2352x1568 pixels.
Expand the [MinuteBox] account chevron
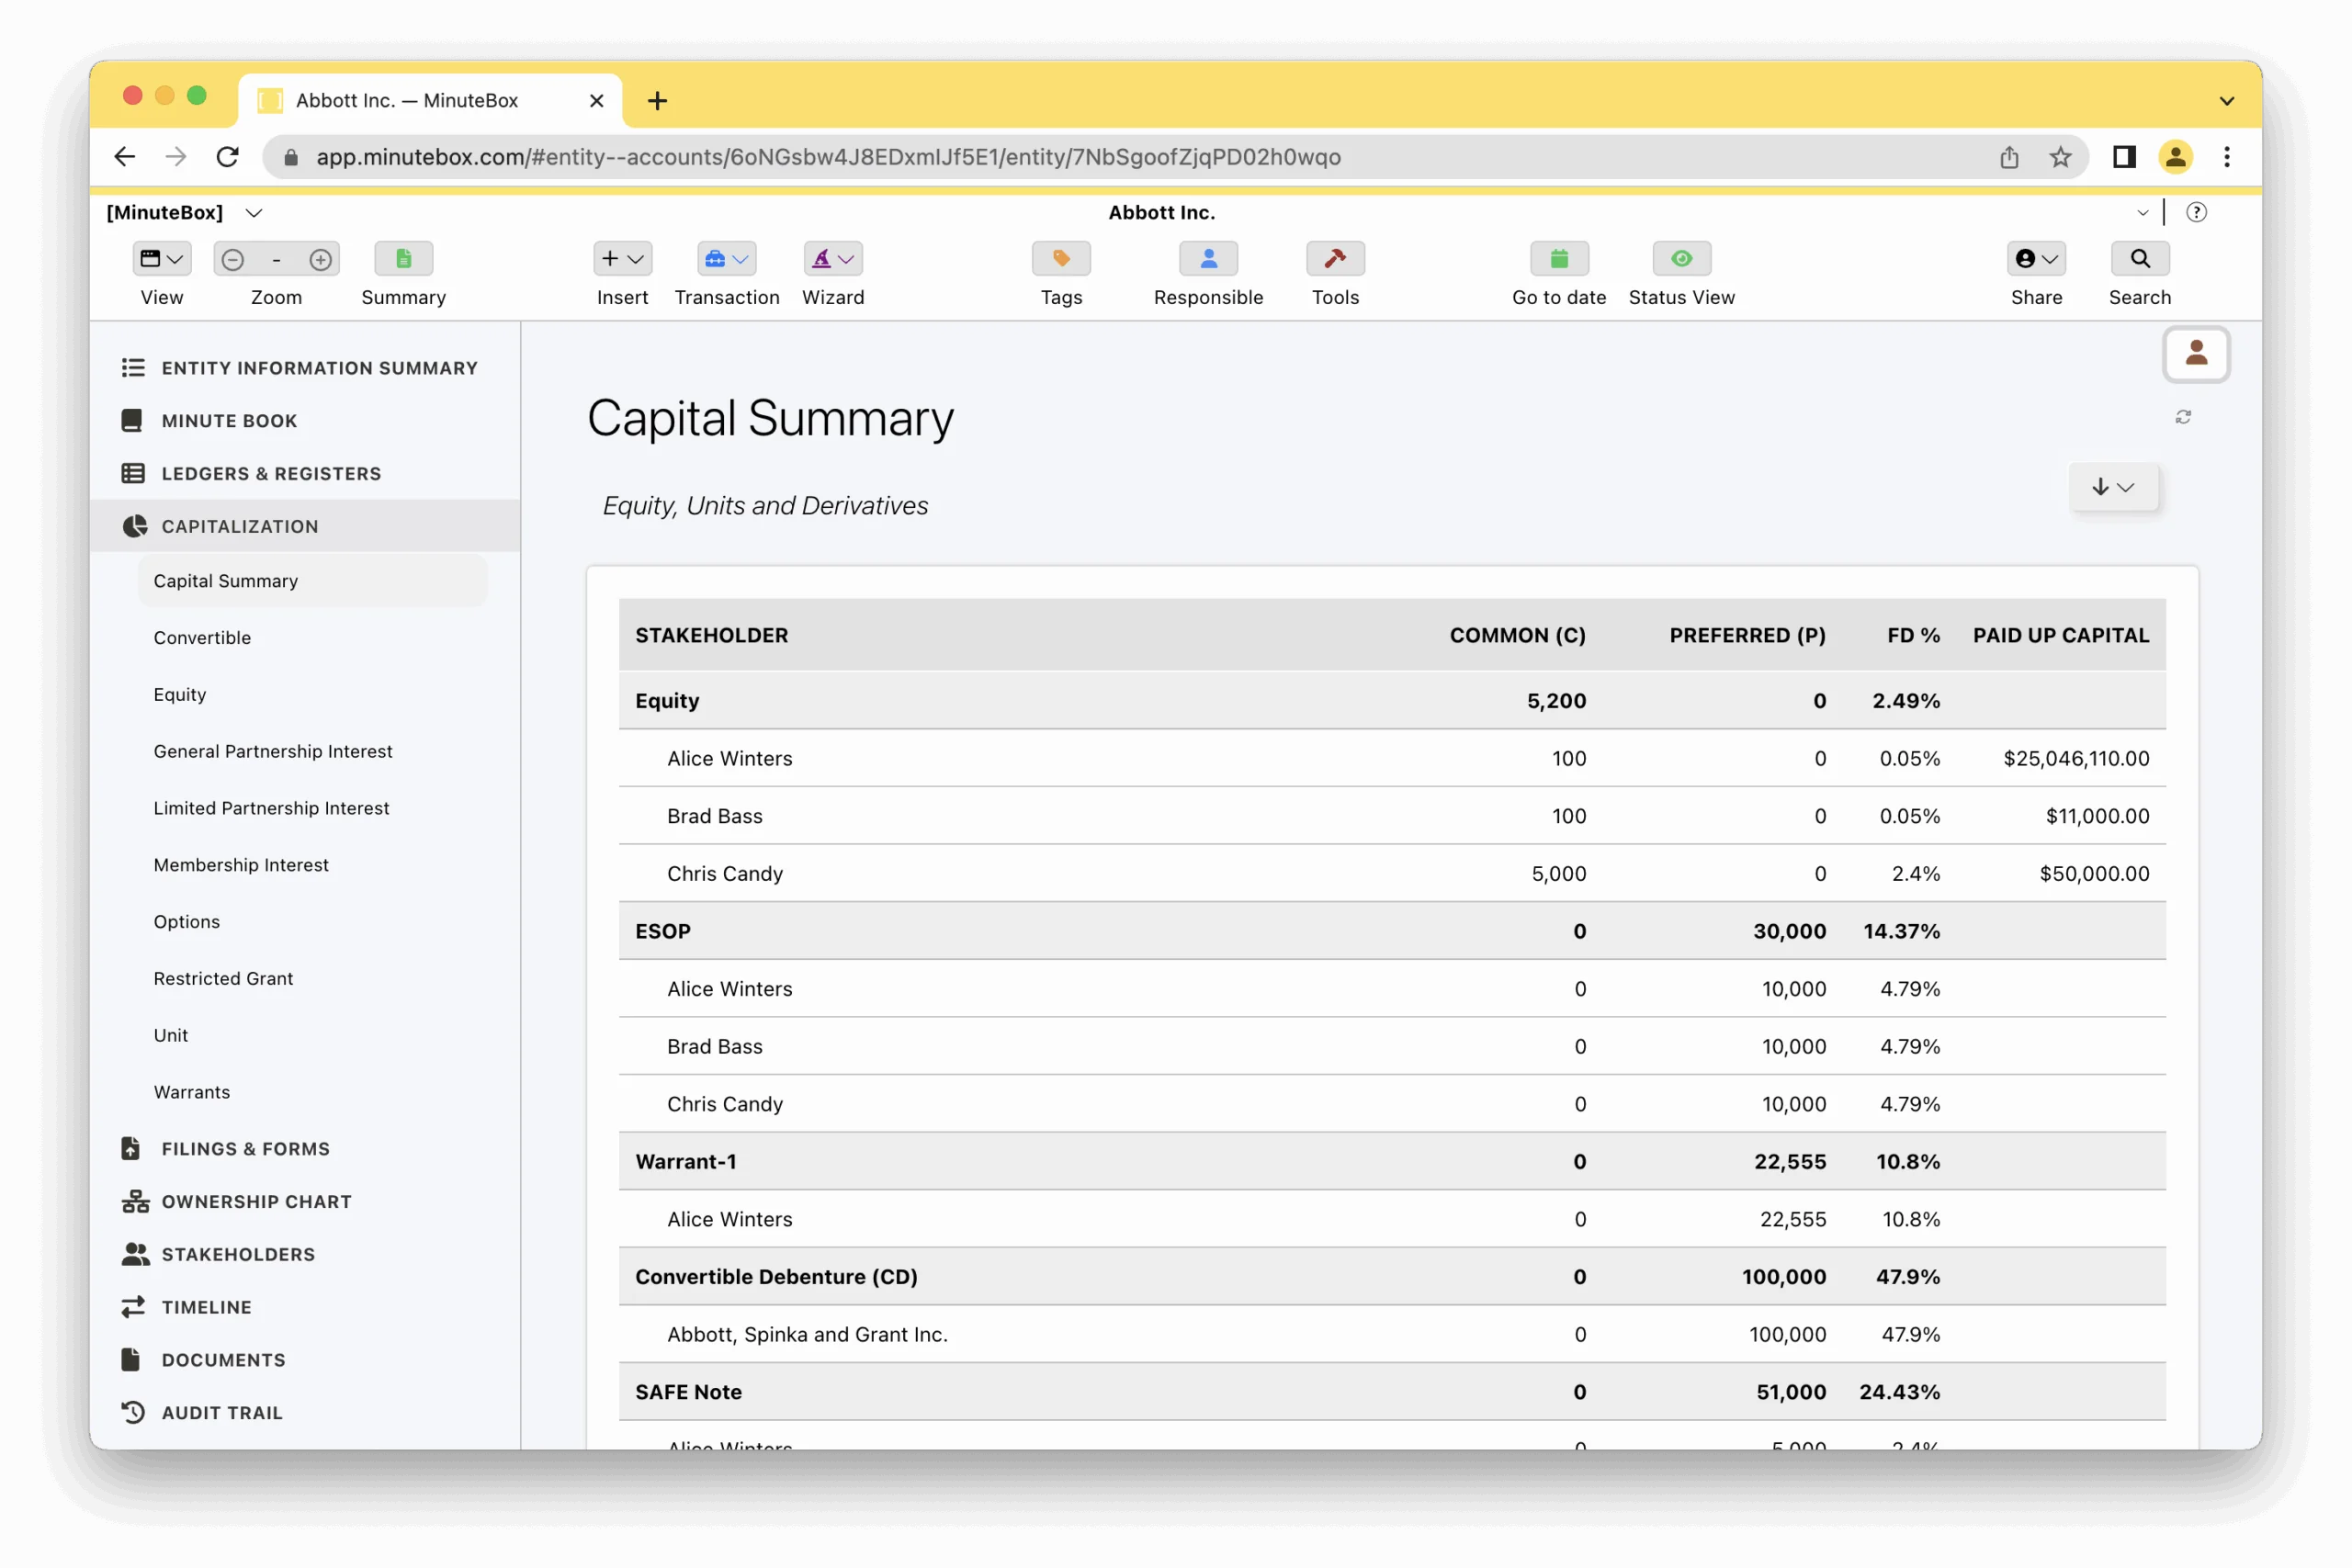click(x=254, y=213)
